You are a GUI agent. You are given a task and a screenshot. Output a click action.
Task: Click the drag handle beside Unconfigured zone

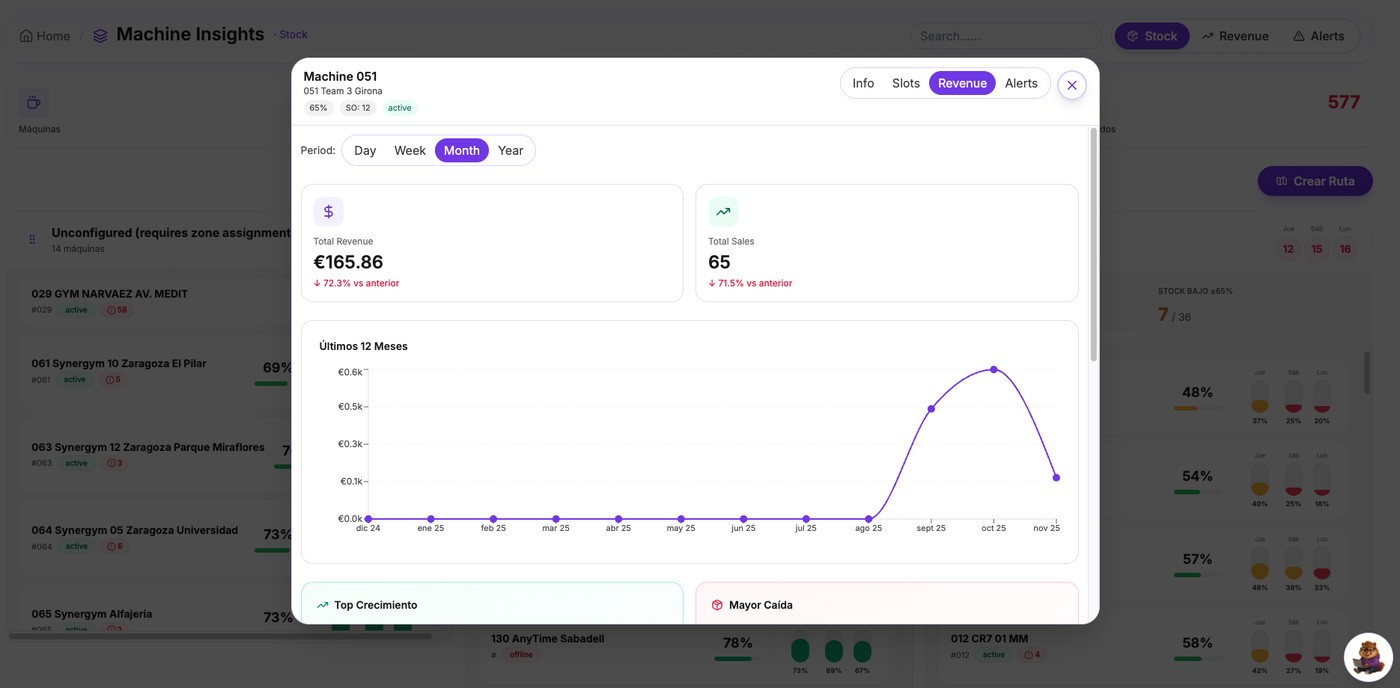(x=32, y=240)
